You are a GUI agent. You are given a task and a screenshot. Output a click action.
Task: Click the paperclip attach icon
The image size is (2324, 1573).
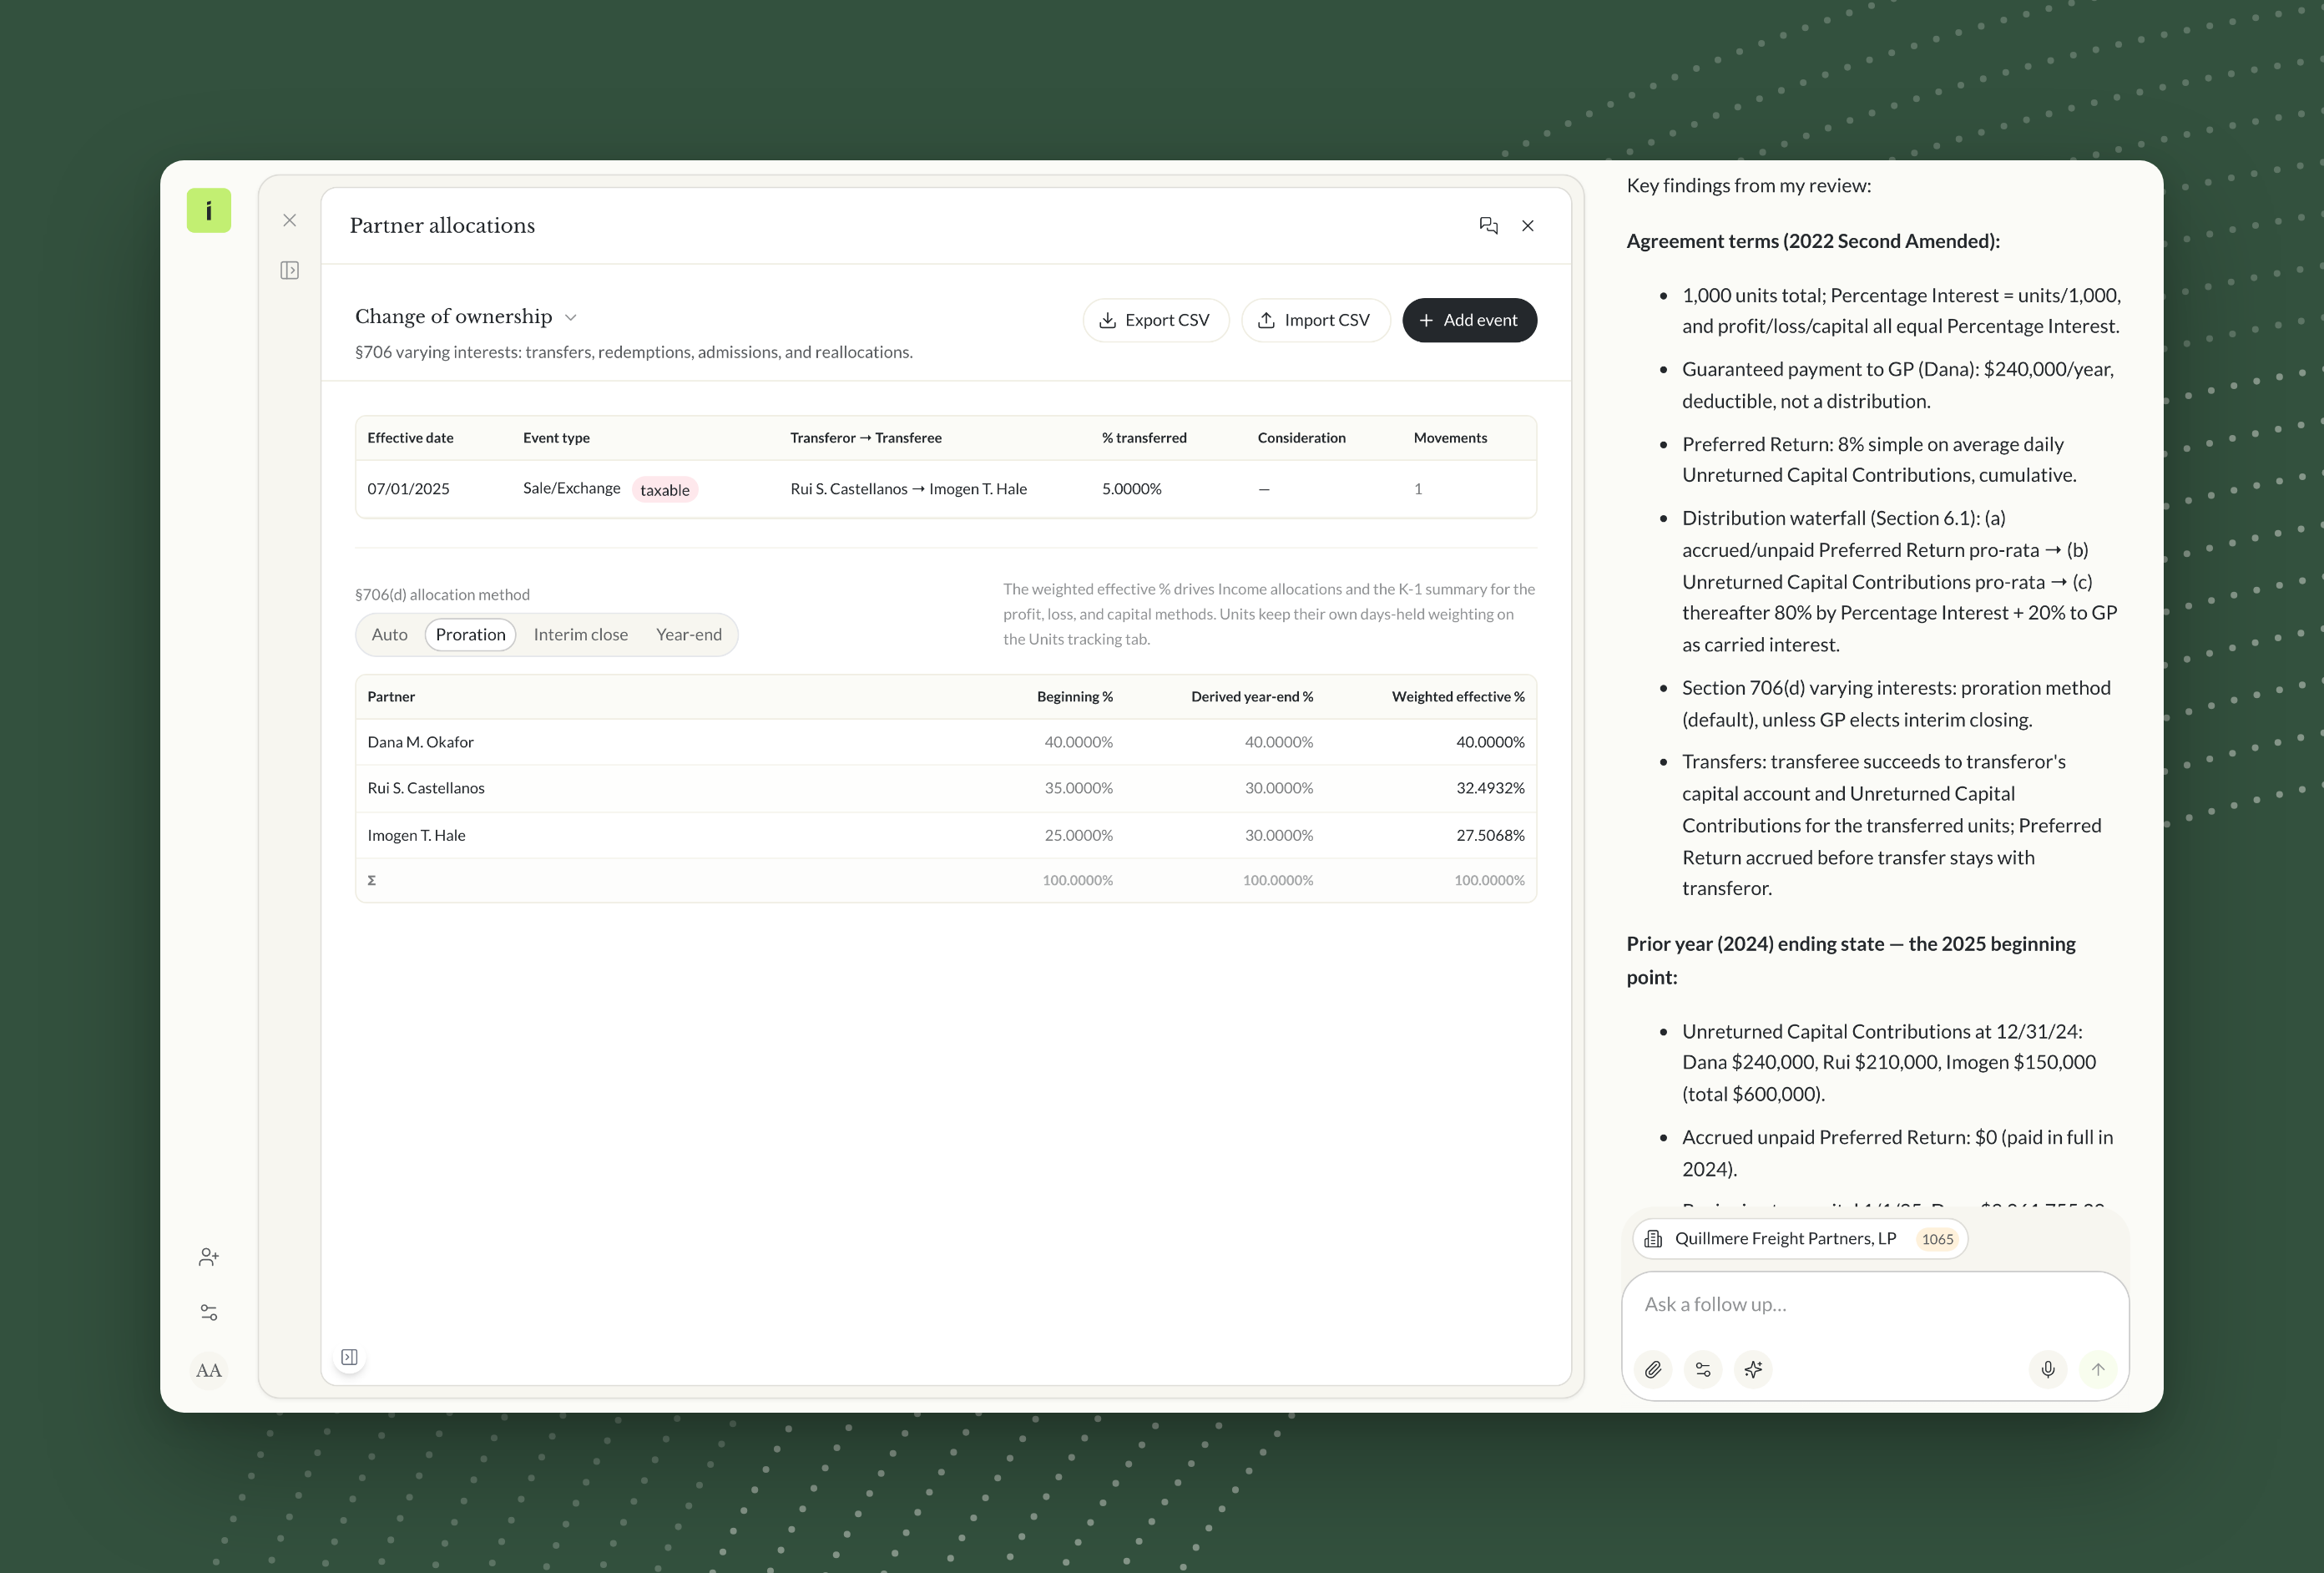coord(1653,1369)
